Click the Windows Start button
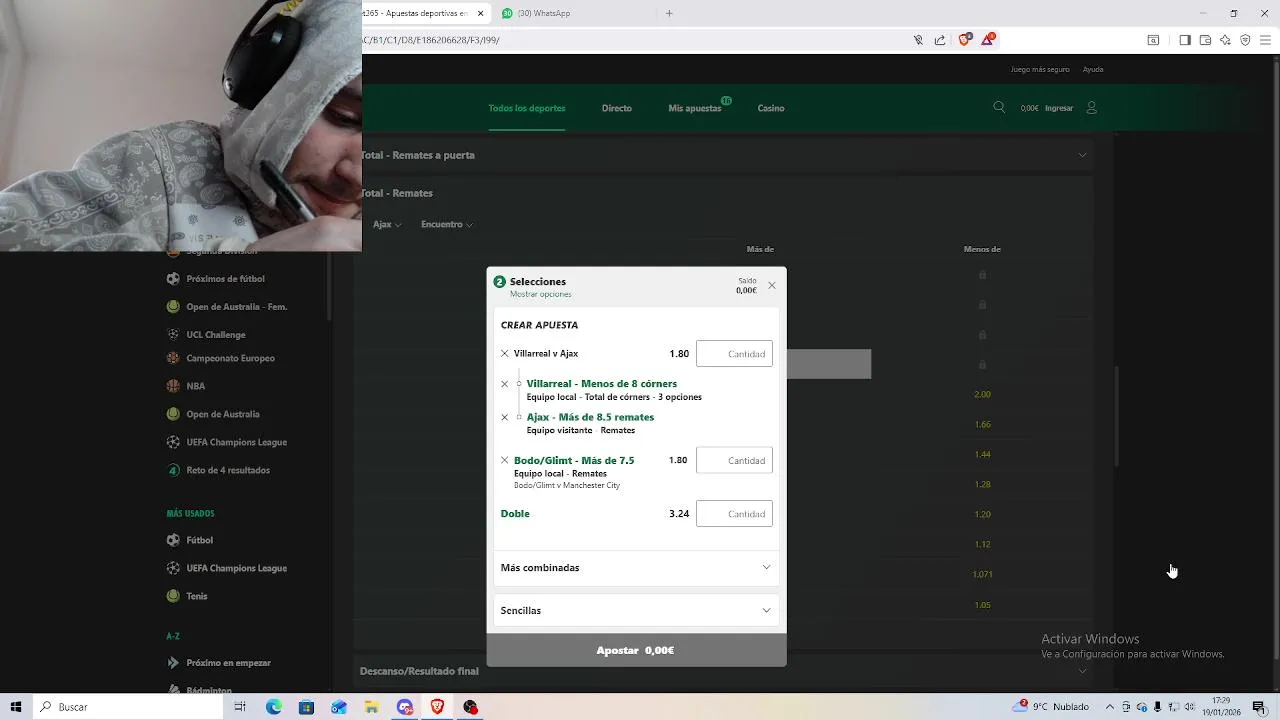 16,707
